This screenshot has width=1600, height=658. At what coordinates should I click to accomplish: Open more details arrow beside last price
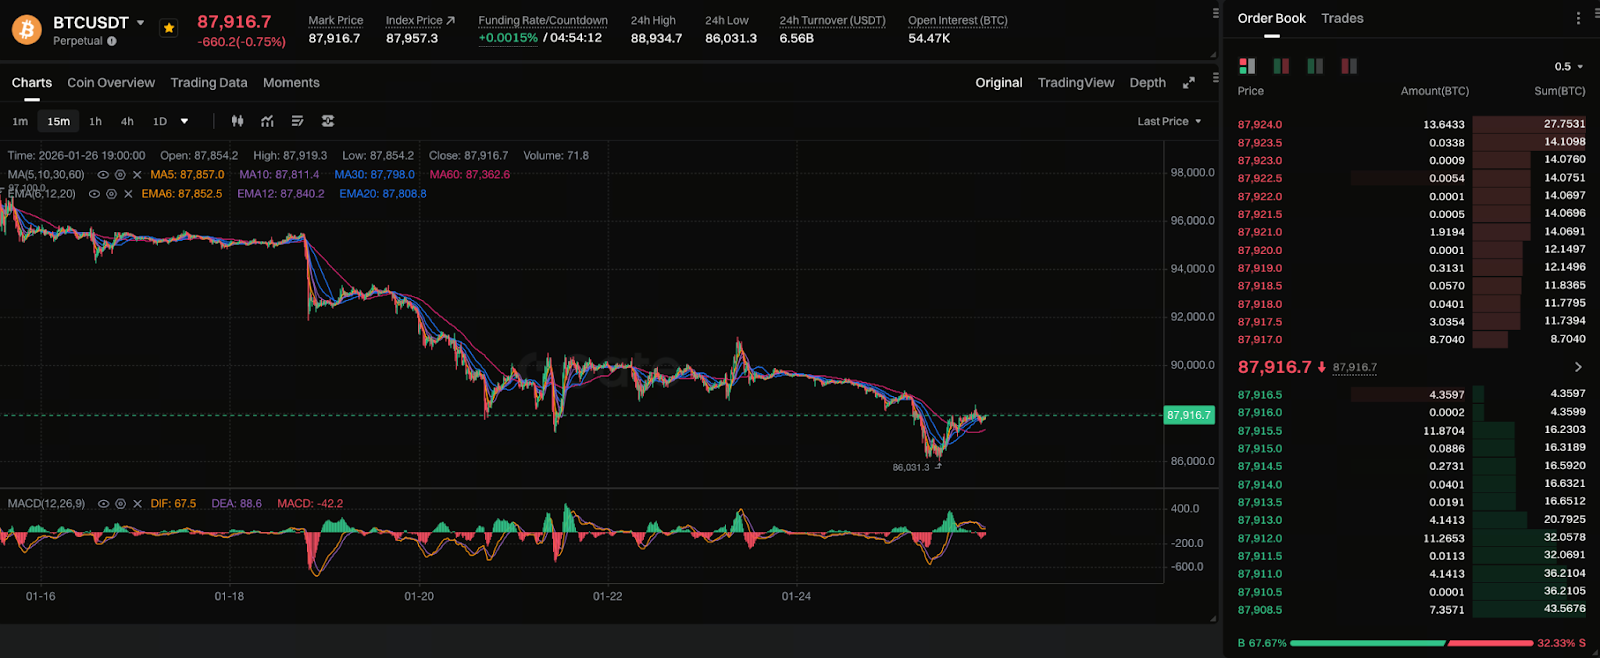pos(1578,367)
